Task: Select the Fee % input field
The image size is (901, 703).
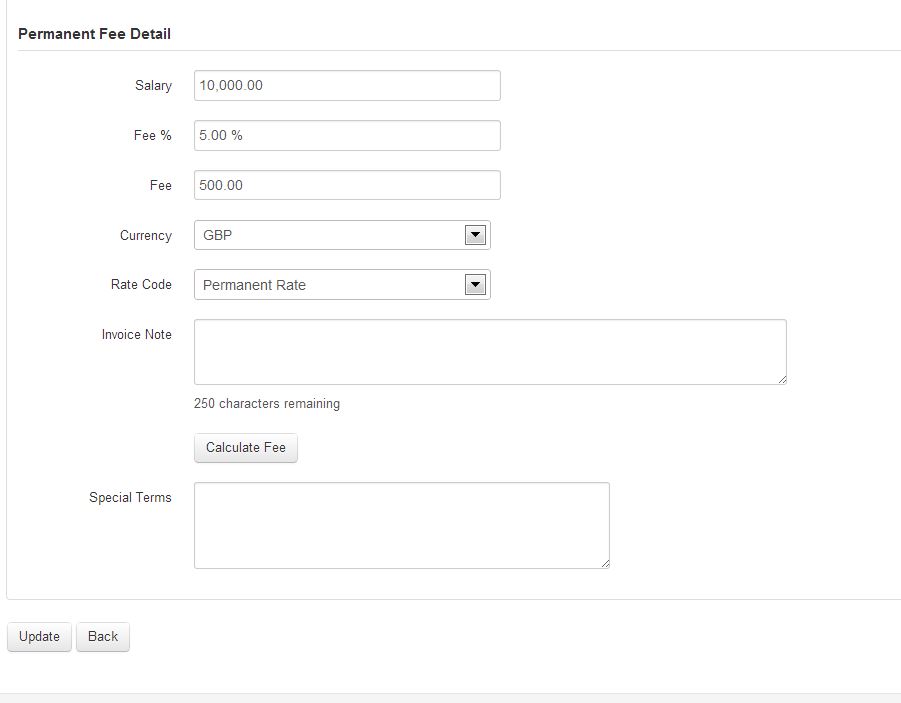Action: [347, 136]
